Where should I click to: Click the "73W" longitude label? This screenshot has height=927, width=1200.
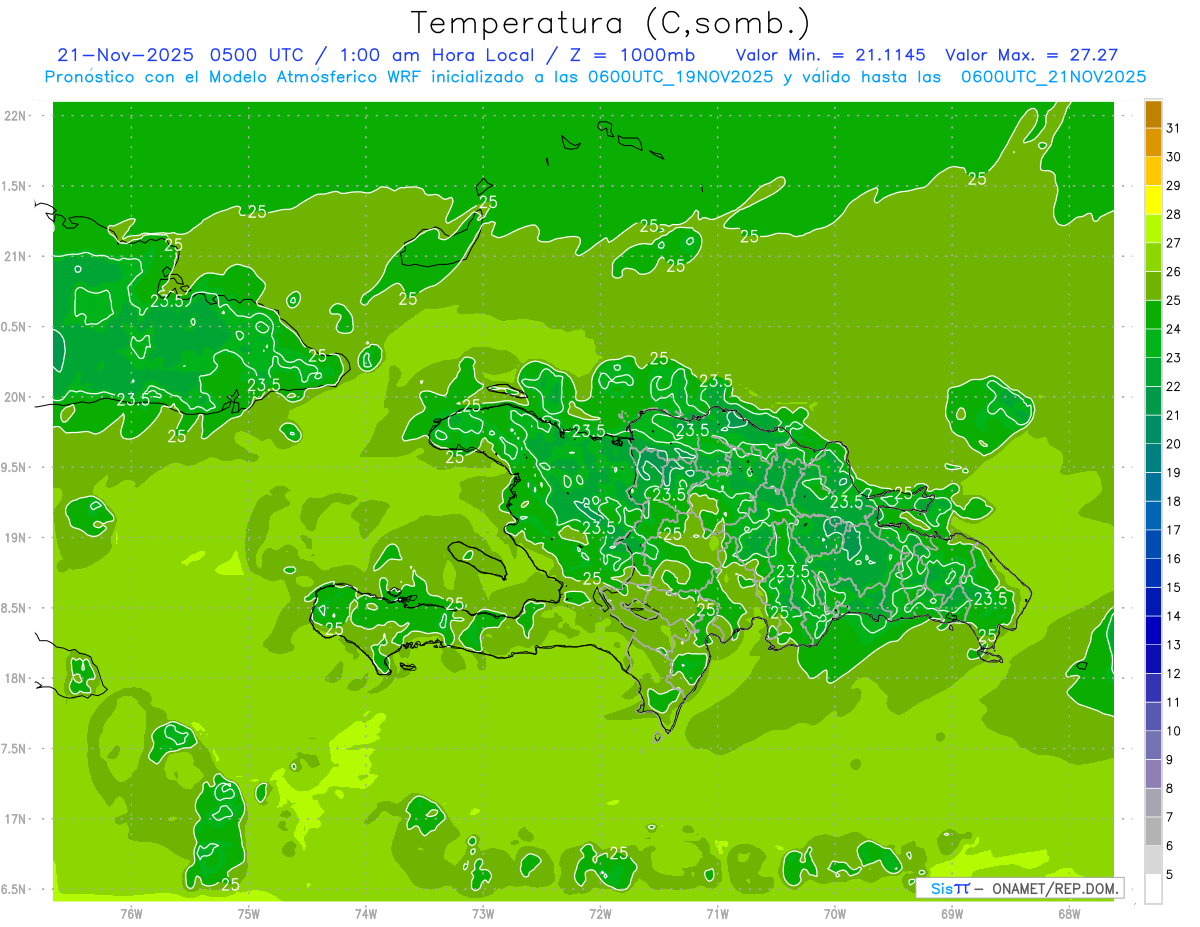tap(483, 913)
